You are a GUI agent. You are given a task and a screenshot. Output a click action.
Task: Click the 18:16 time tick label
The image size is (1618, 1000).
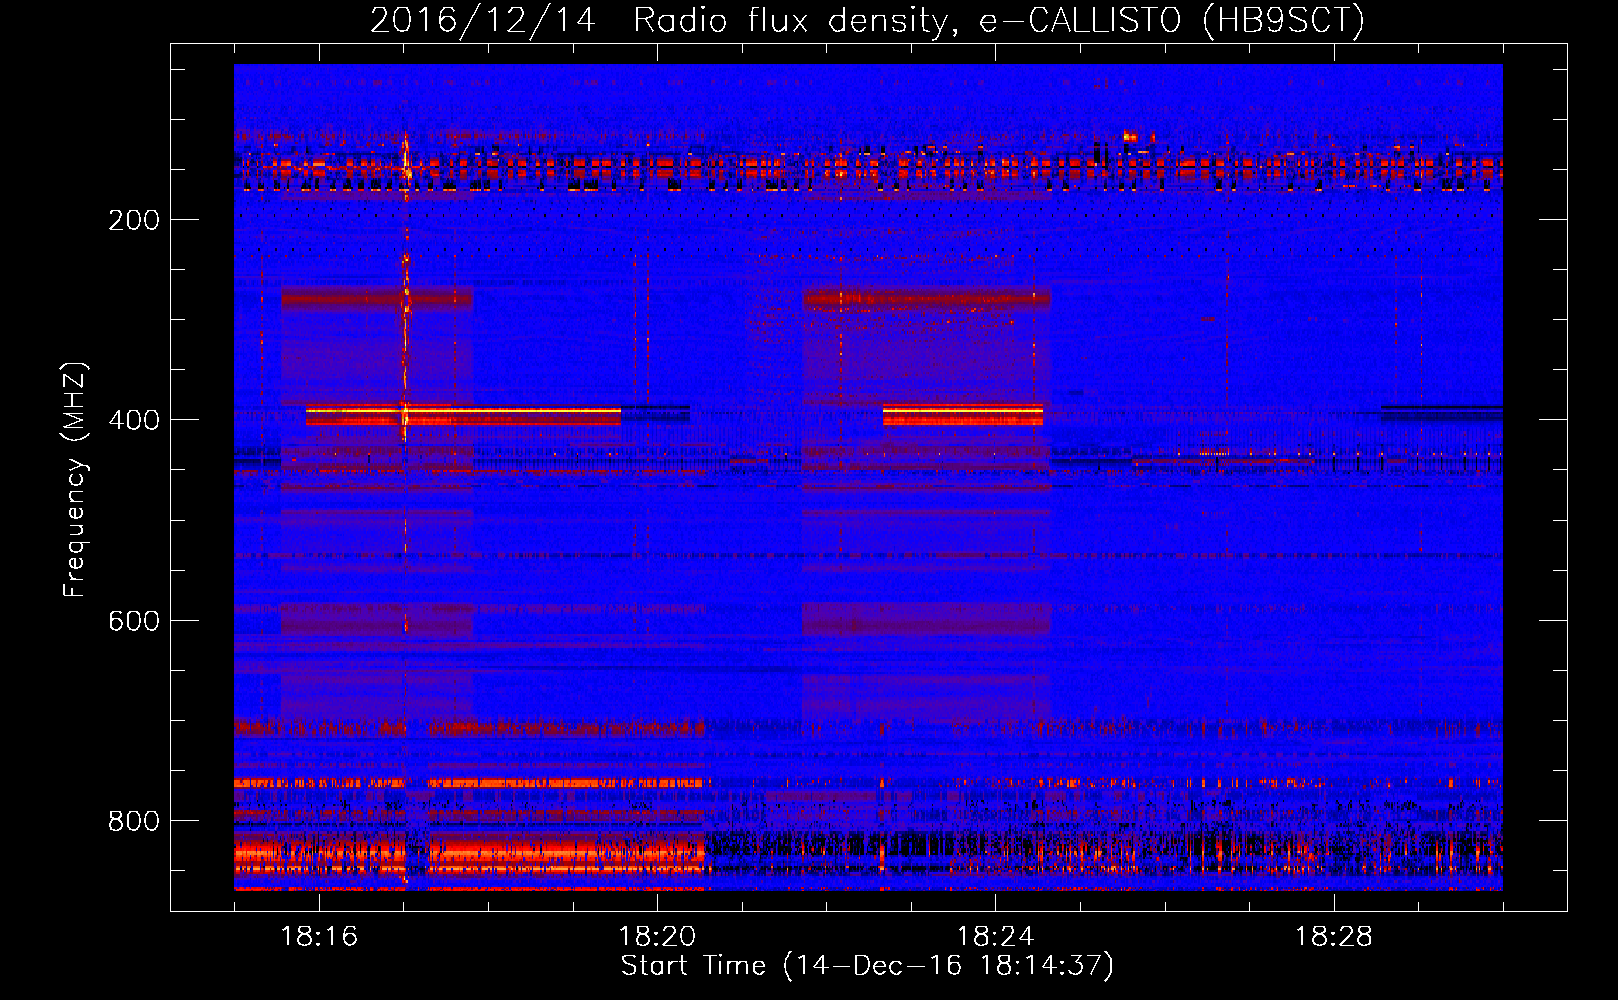(319, 936)
